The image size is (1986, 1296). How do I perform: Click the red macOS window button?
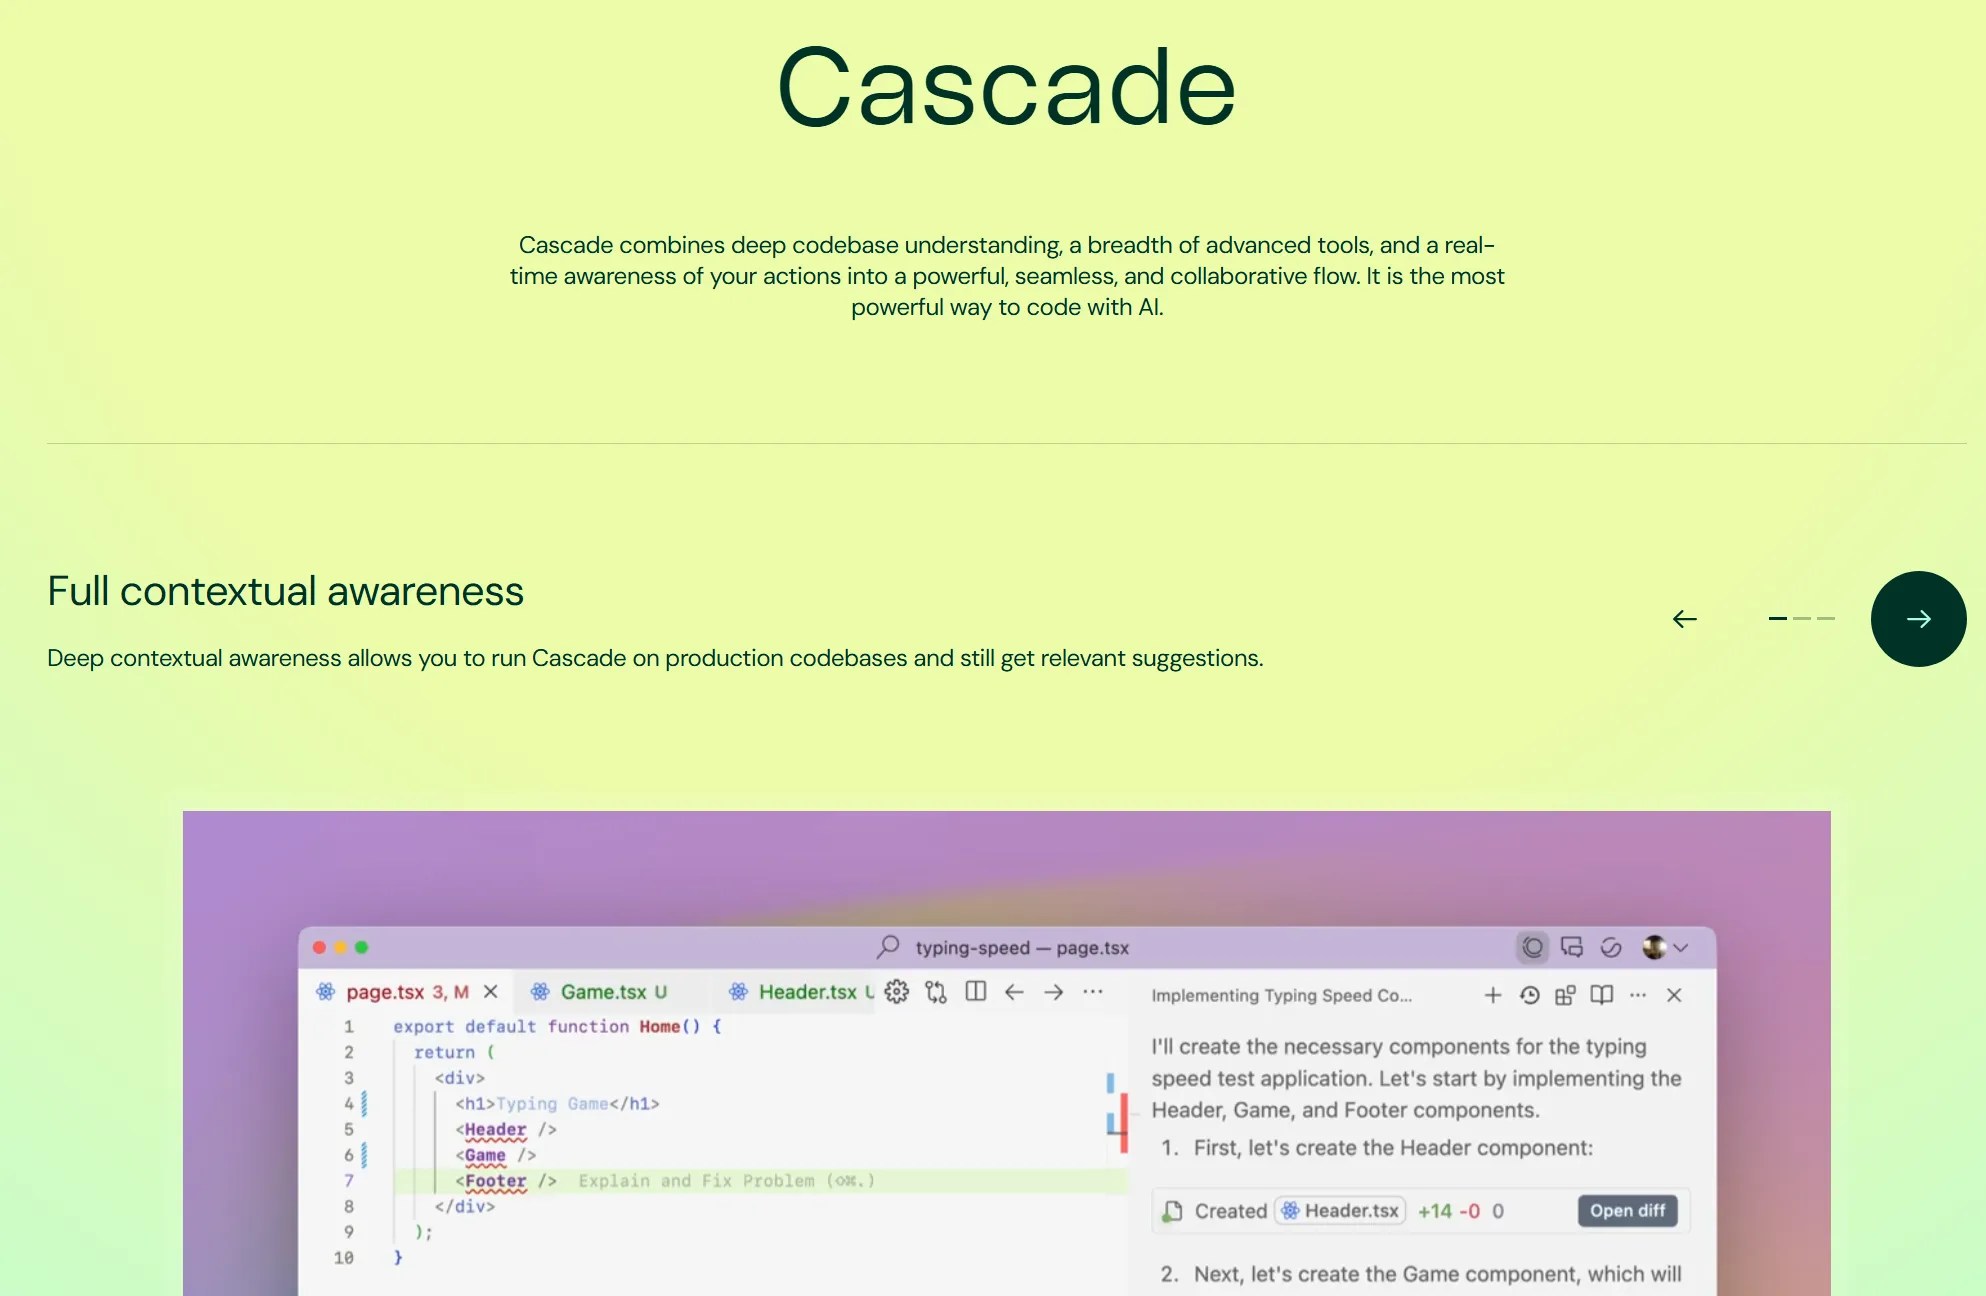320,947
